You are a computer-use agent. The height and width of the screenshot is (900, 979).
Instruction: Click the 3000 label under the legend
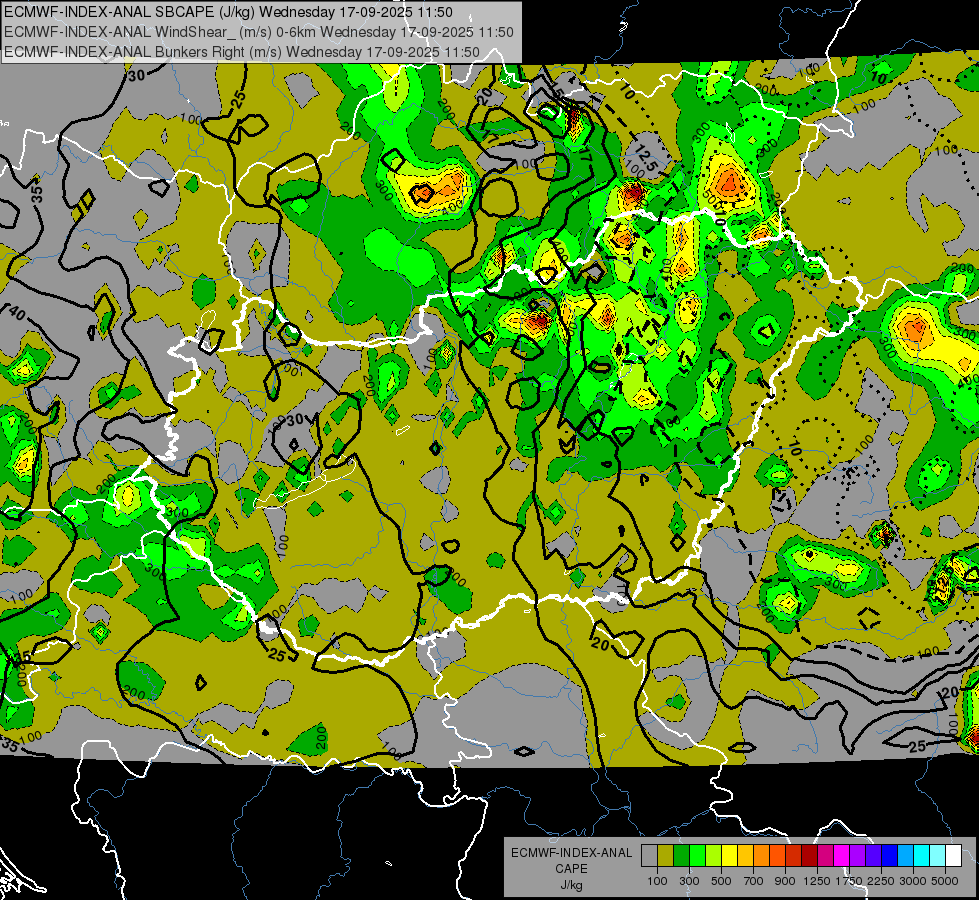point(913,881)
